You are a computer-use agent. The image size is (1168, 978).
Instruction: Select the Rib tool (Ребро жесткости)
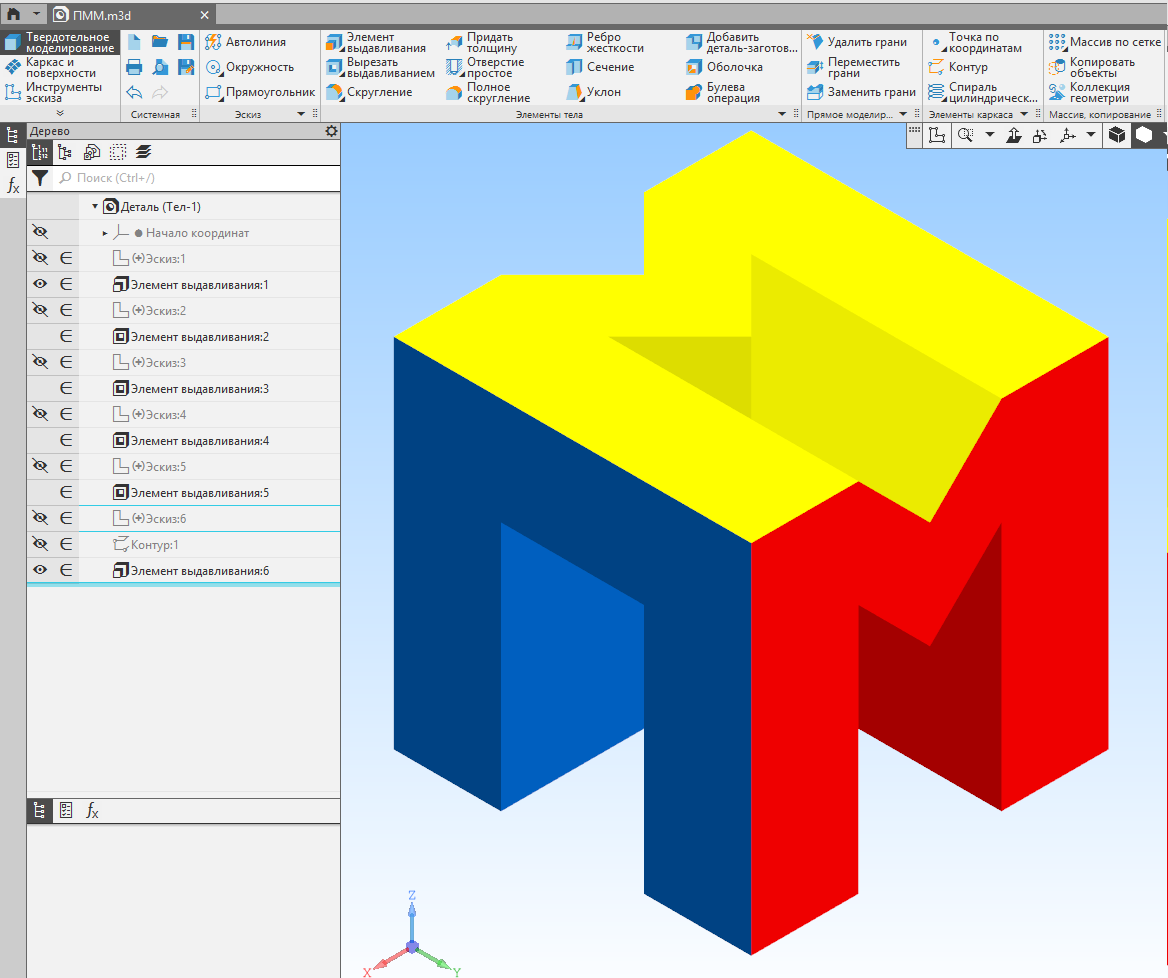[604, 42]
